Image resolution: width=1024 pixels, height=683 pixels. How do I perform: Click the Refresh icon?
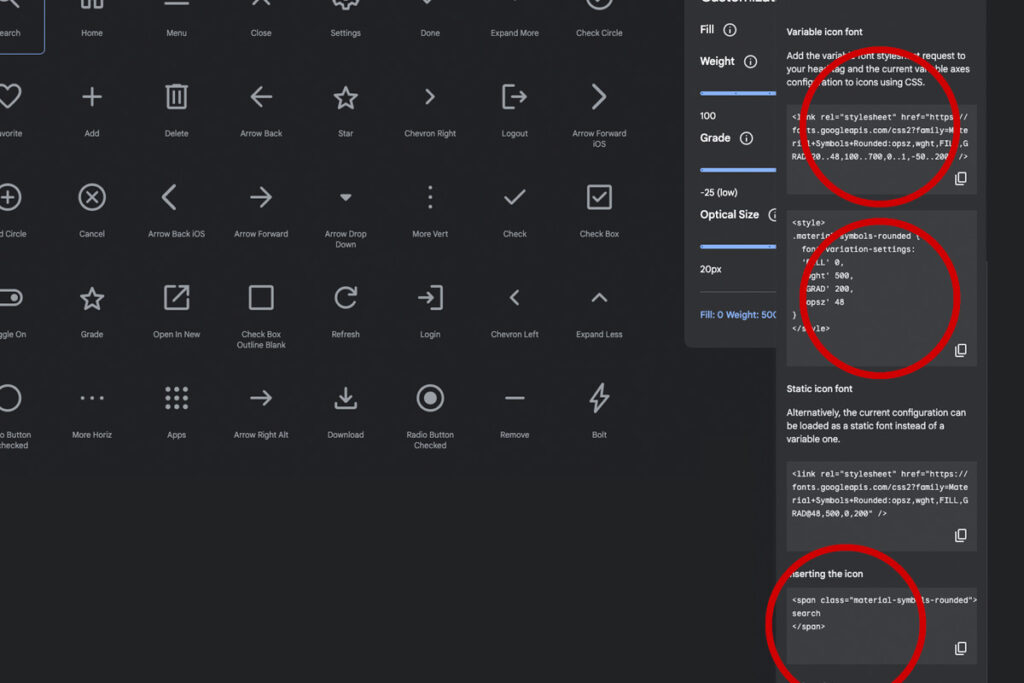(x=345, y=298)
